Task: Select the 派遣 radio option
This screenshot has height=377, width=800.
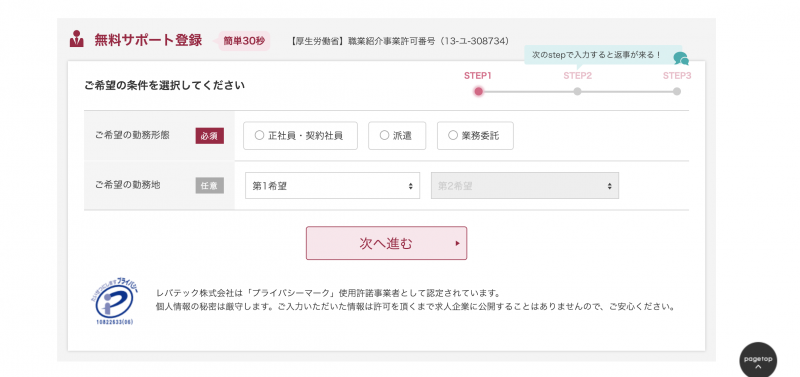Action: click(397, 136)
